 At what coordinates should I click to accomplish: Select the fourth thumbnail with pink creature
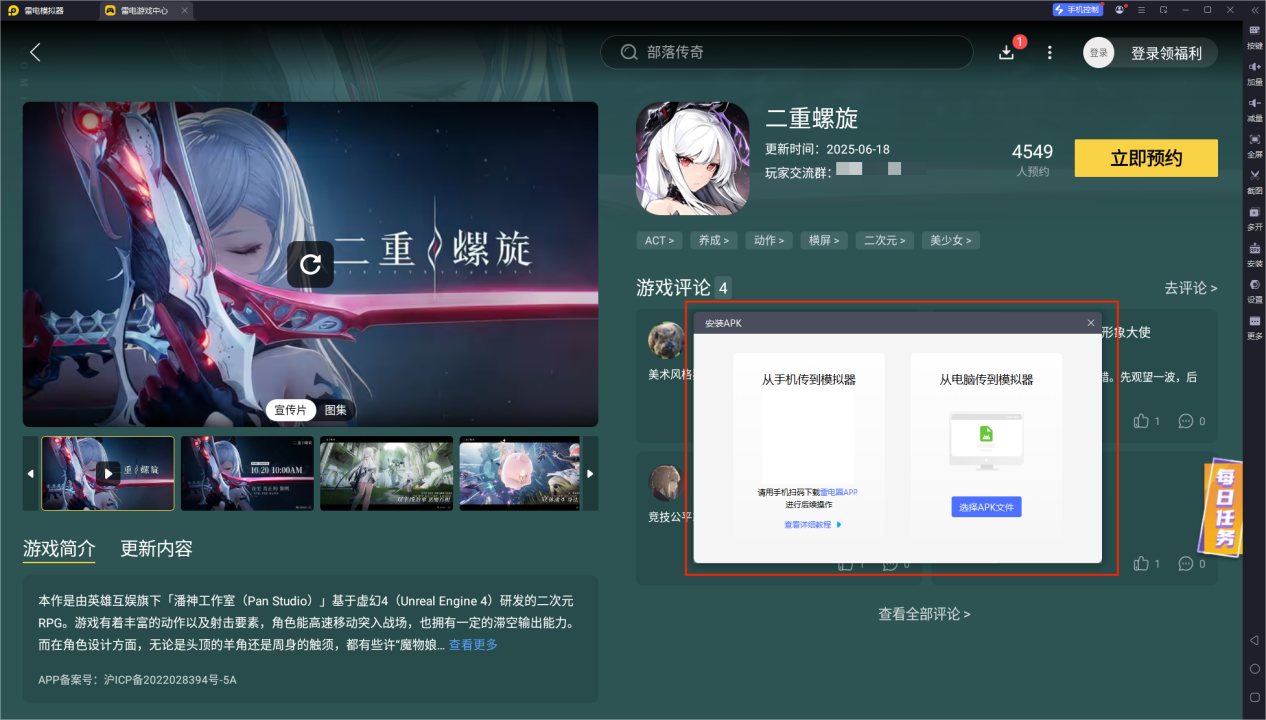pos(519,473)
